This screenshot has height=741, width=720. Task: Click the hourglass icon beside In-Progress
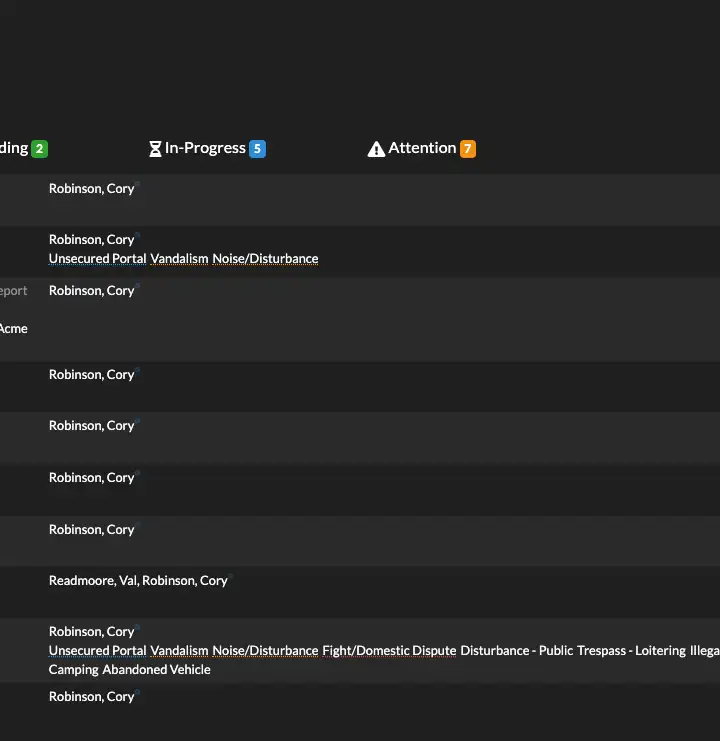pos(155,149)
